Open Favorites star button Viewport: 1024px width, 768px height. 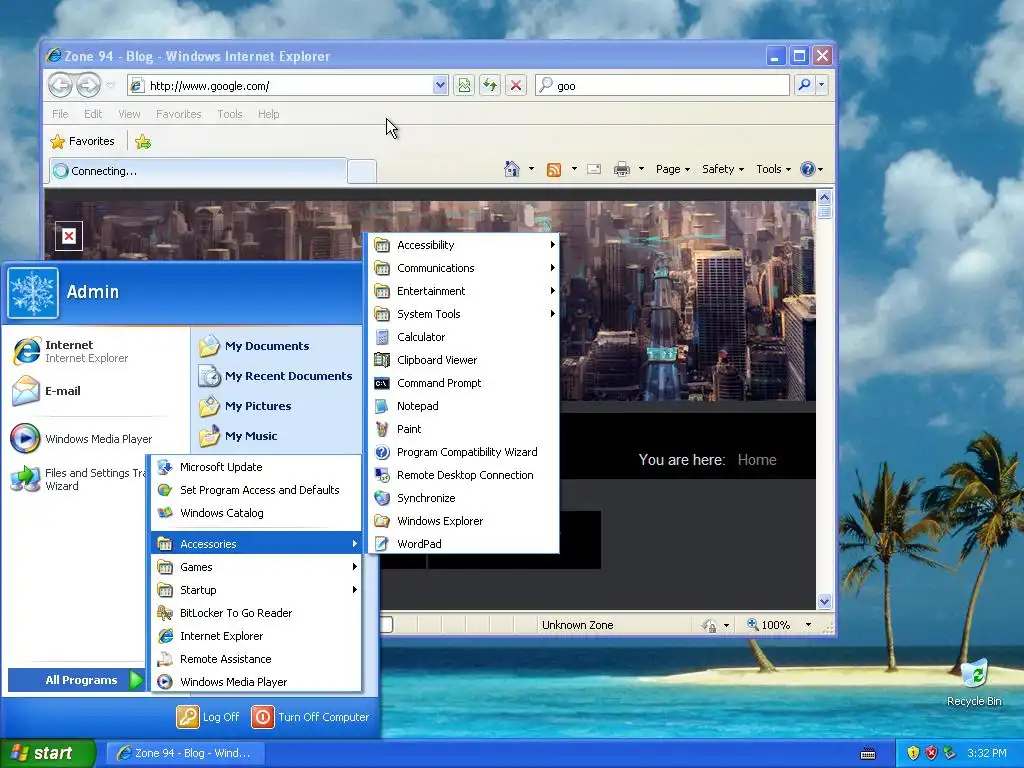83,141
